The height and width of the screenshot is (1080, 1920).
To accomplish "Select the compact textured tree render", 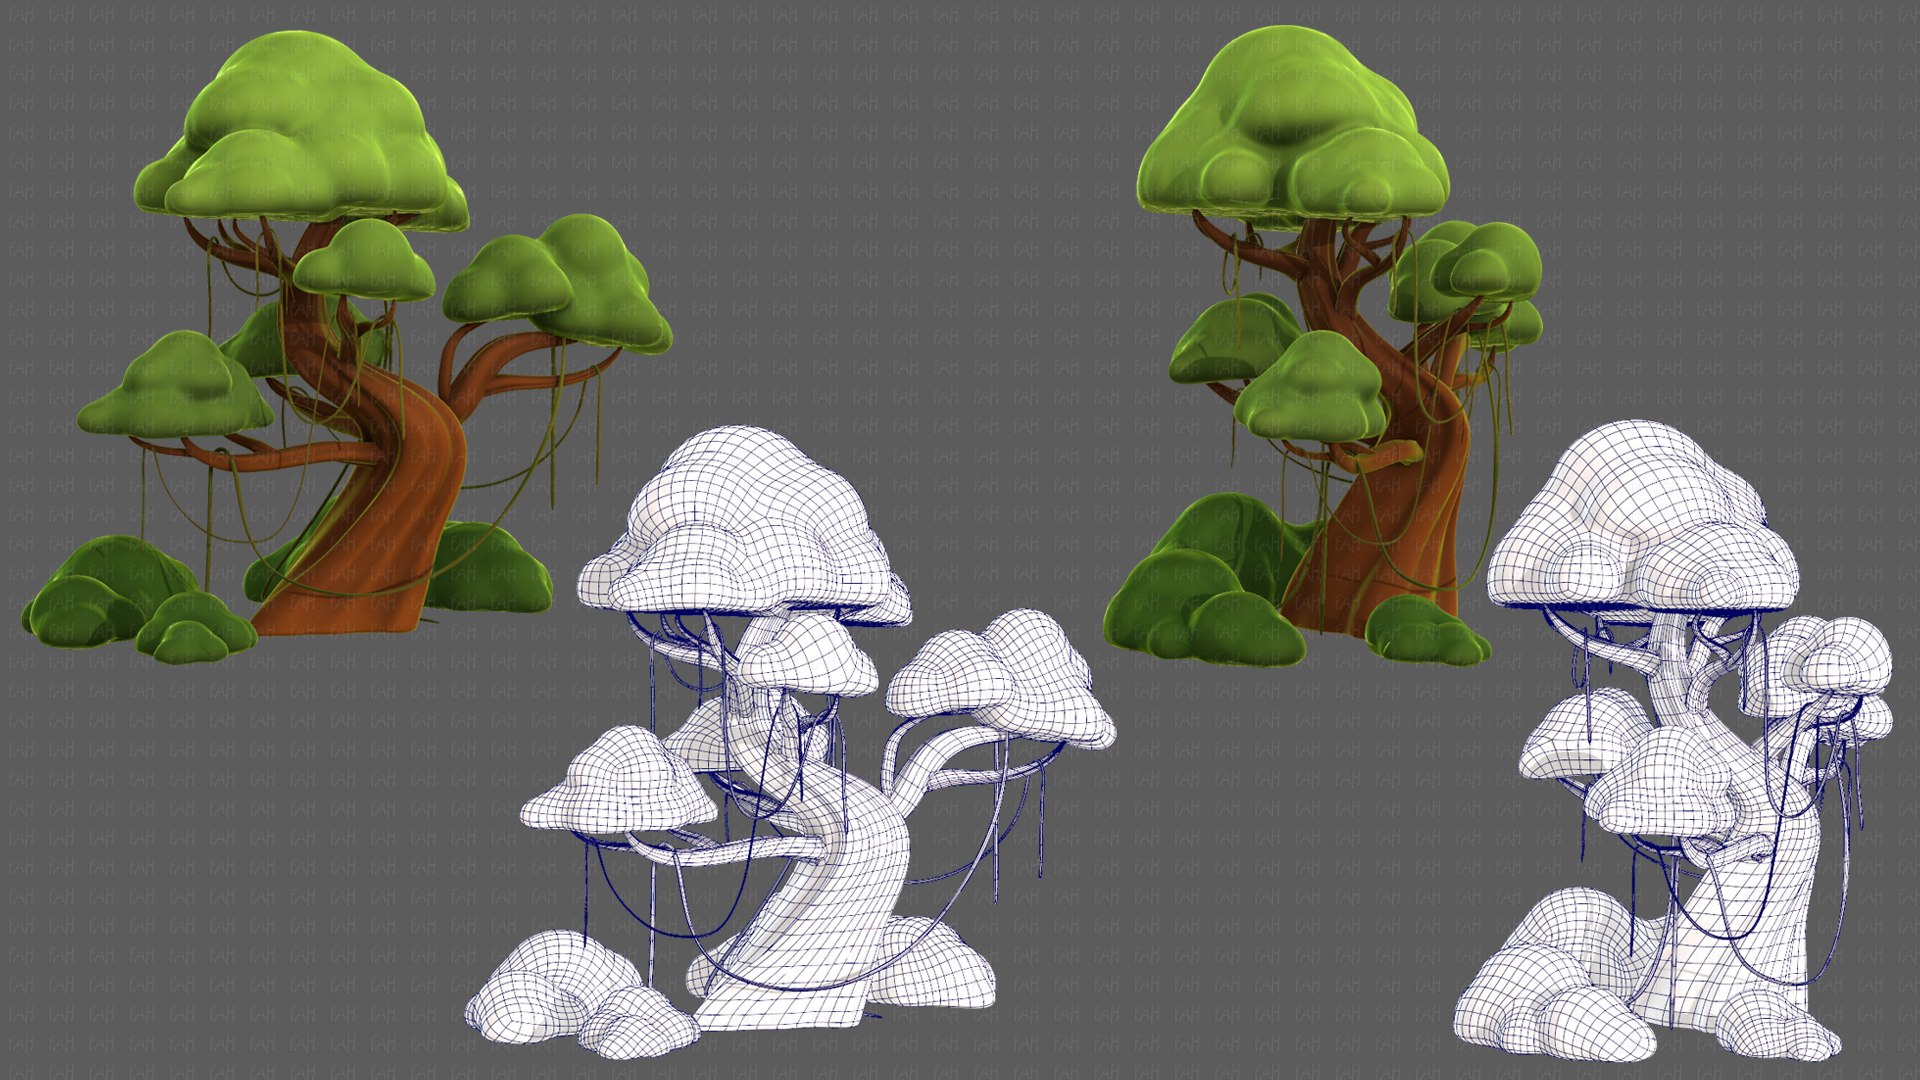I will coord(1323,347).
